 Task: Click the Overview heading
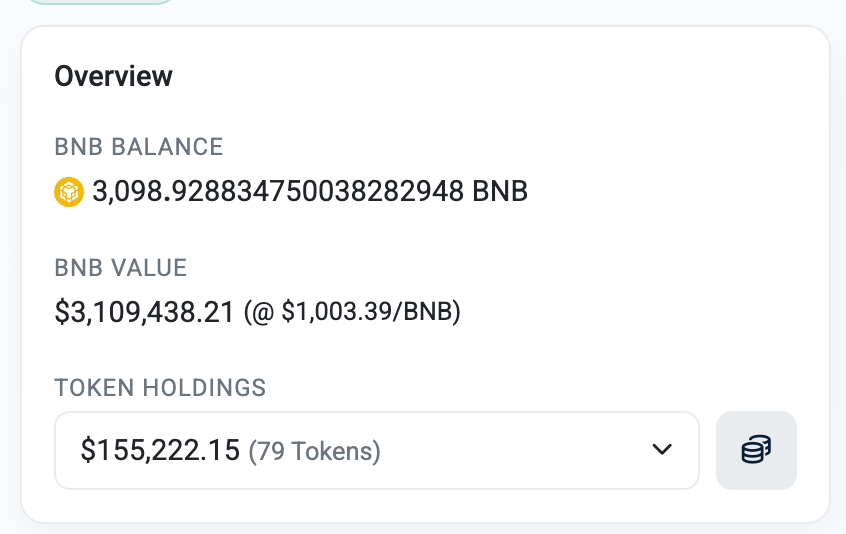point(113,76)
